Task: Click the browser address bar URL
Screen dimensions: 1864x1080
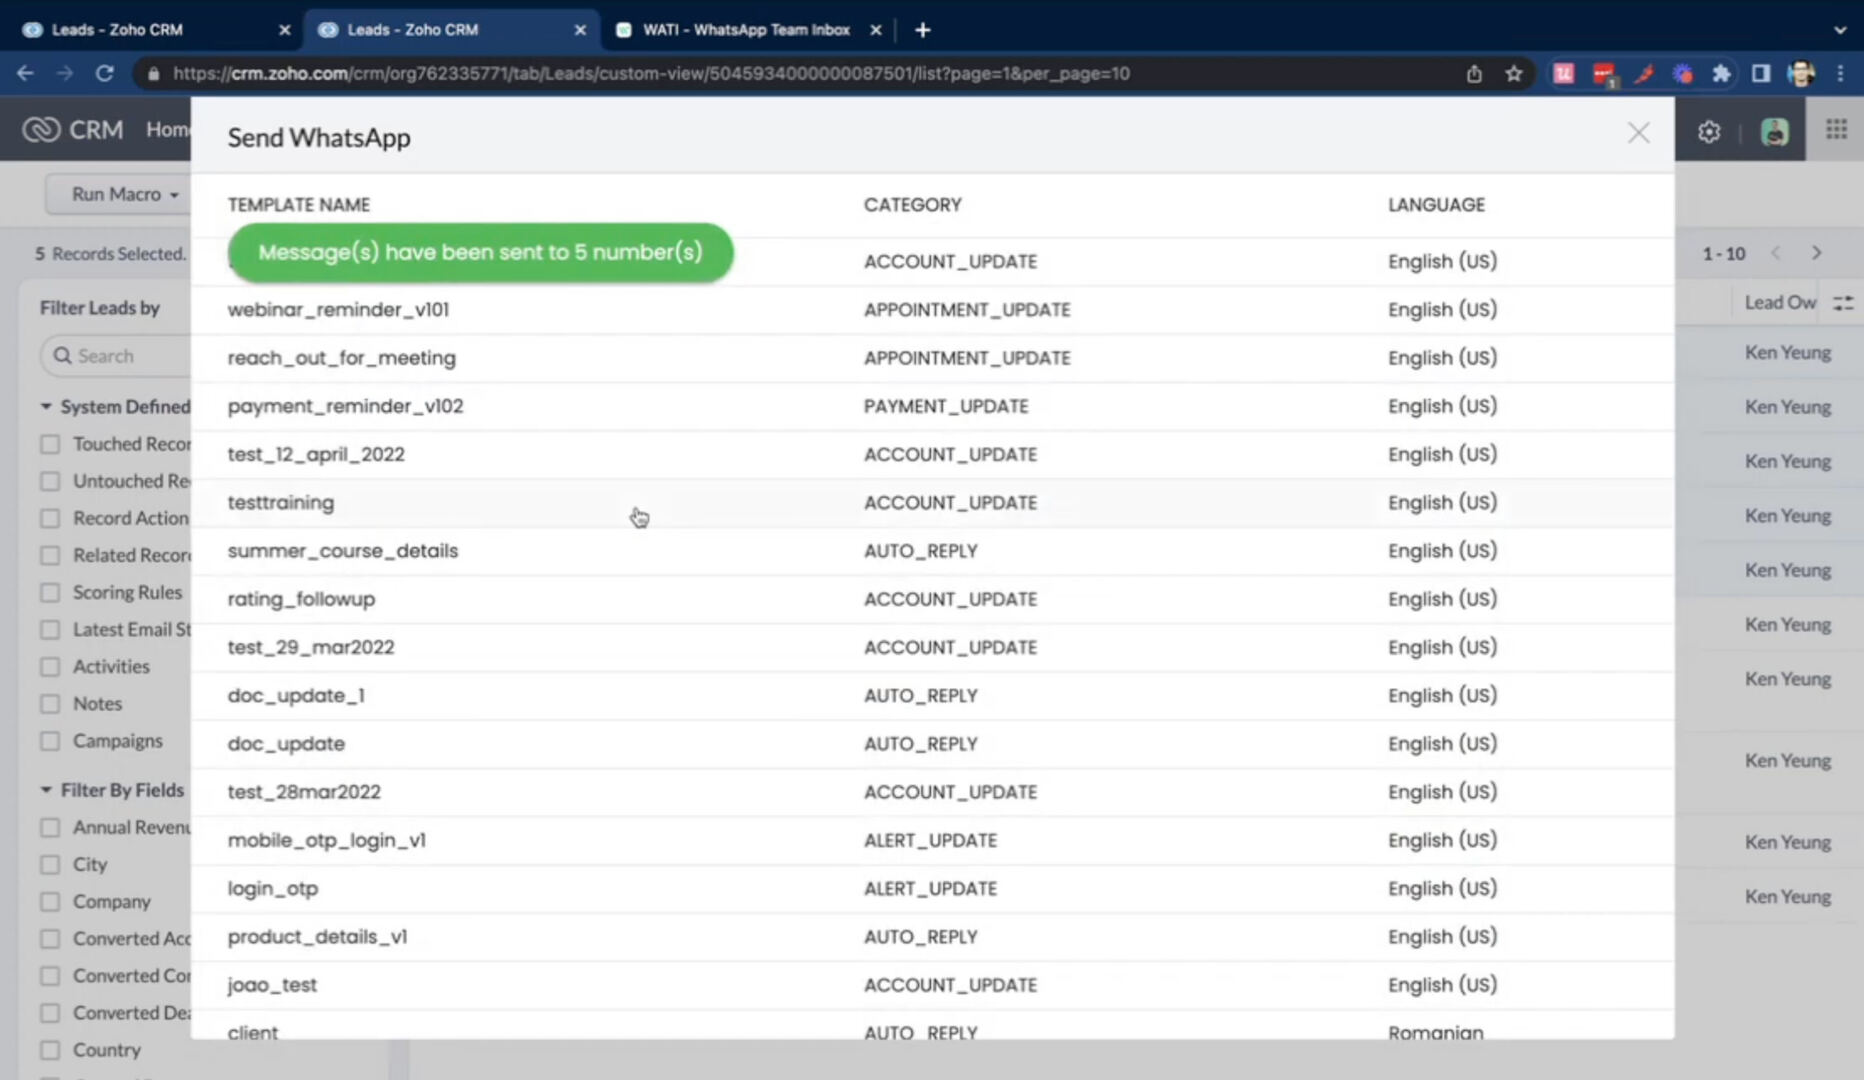Action: [651, 73]
